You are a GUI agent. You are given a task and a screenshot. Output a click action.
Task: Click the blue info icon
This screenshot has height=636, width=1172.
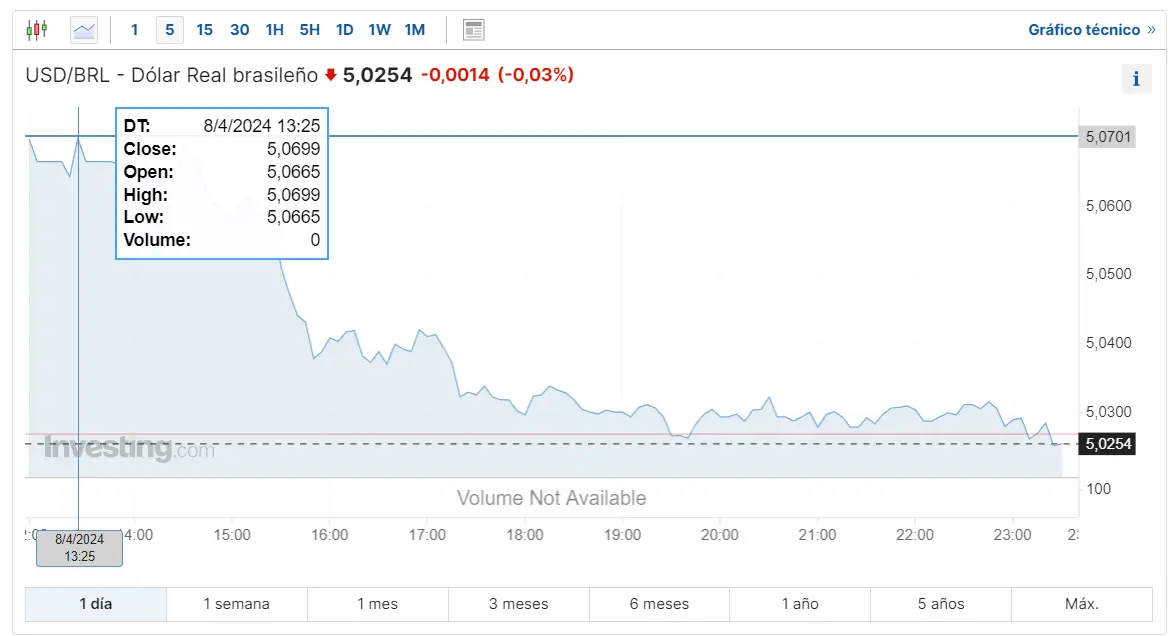[x=1136, y=78]
